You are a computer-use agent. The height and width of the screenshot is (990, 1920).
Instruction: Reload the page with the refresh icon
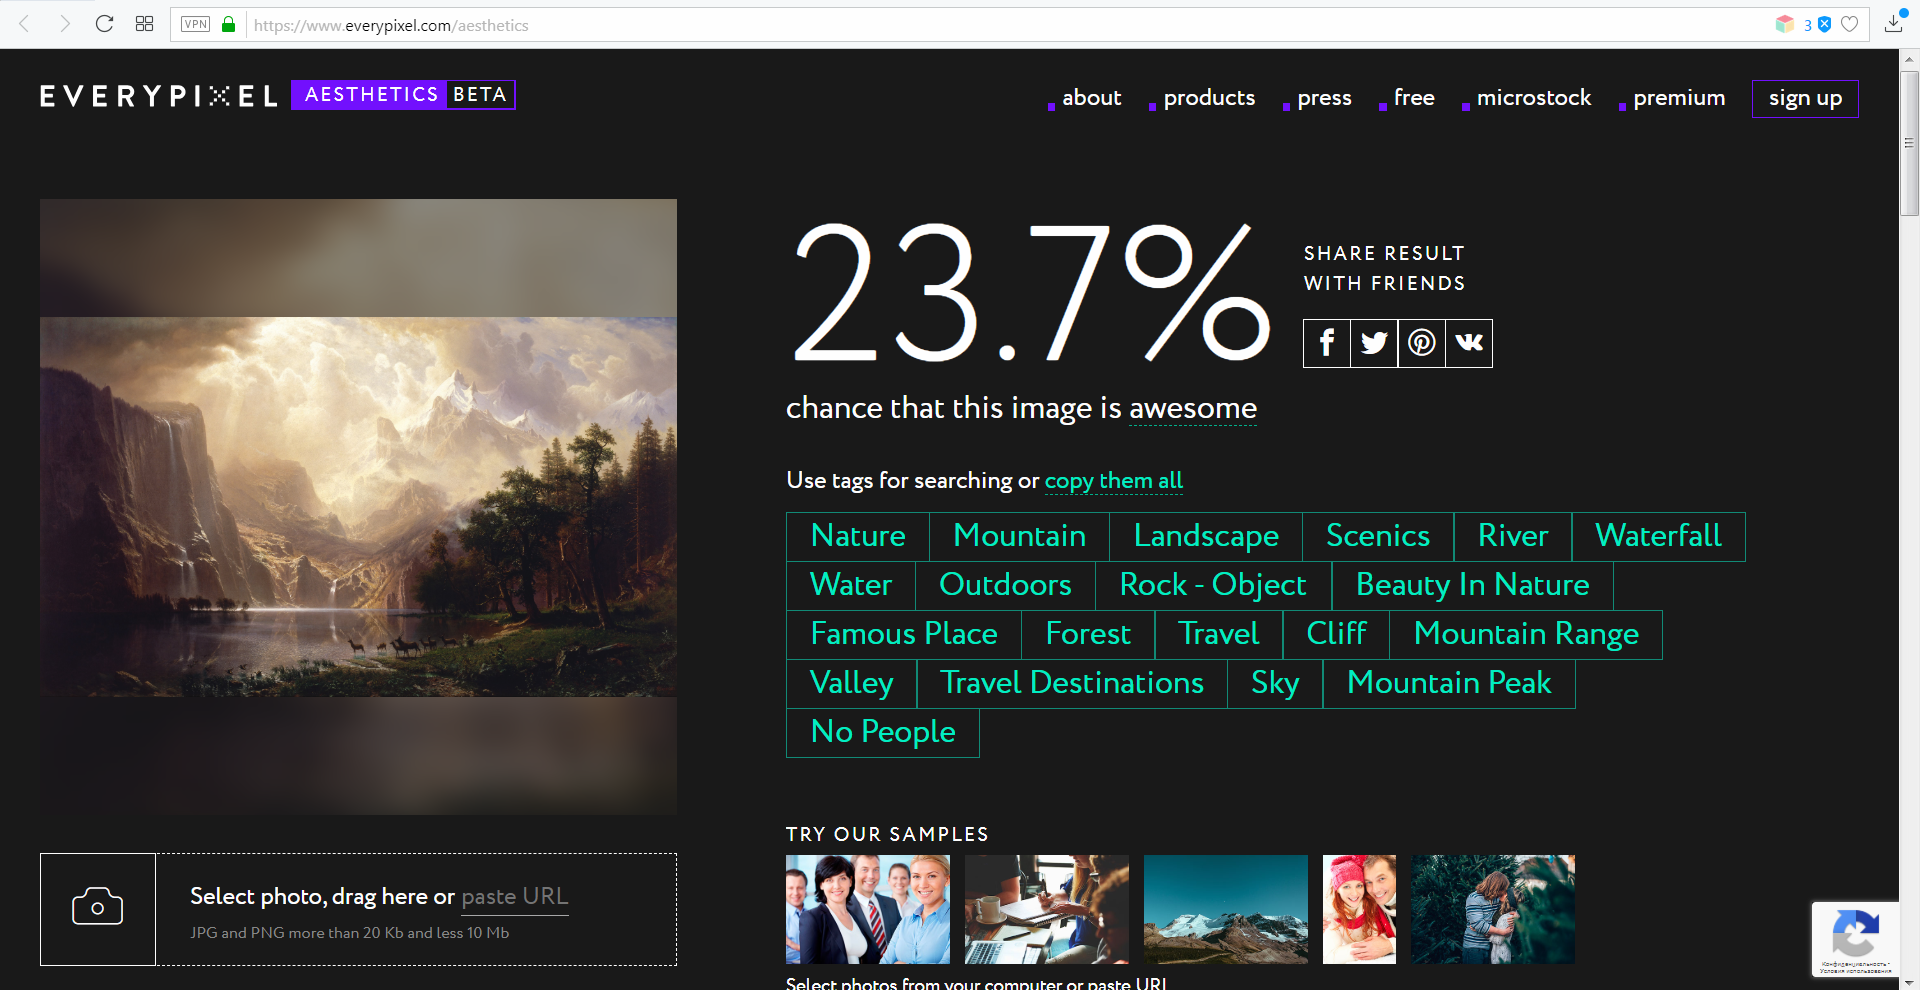tap(104, 24)
